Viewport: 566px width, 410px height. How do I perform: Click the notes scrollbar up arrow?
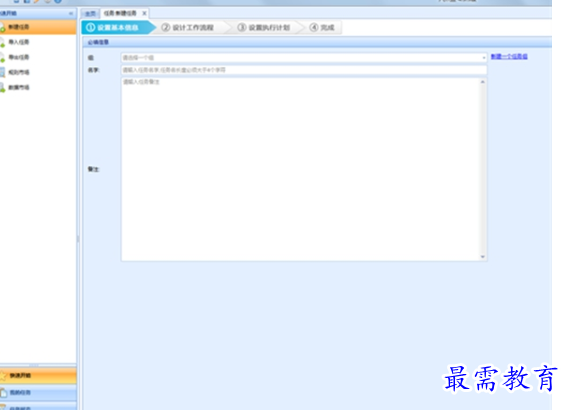(483, 82)
